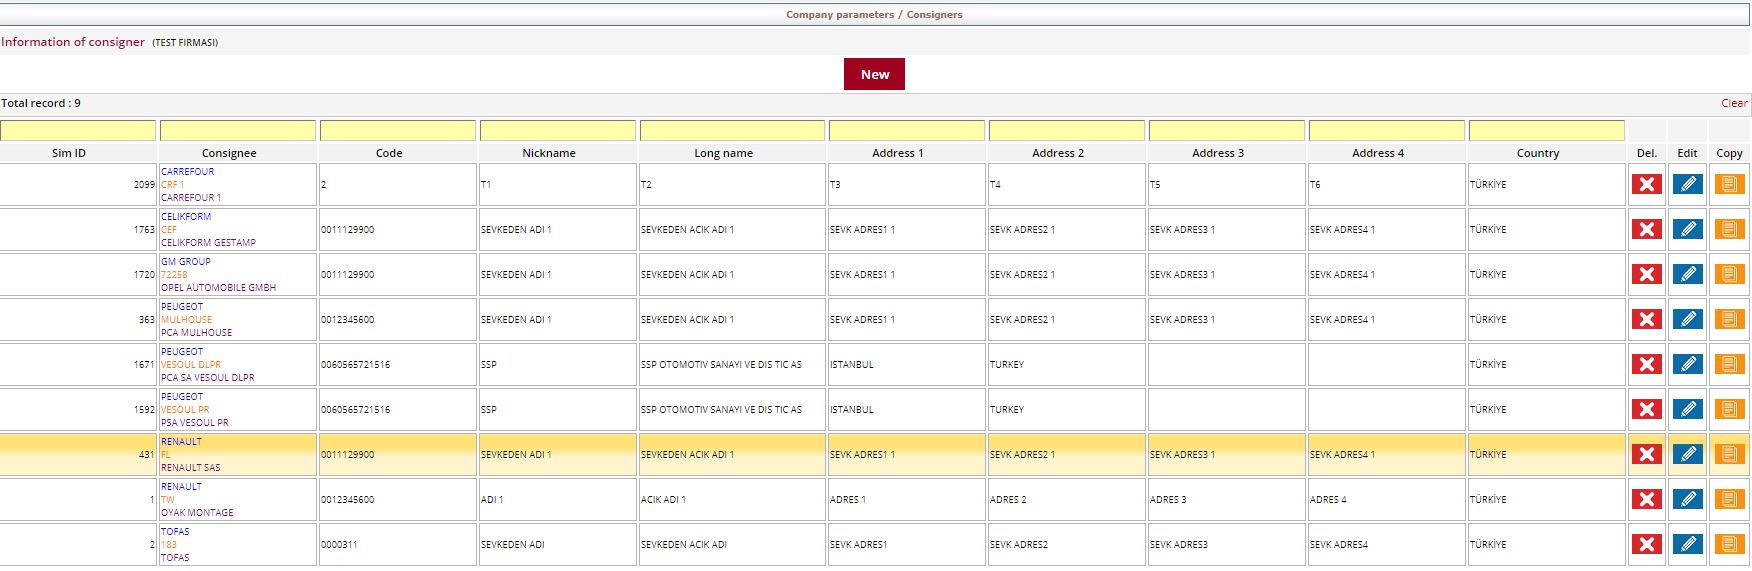1752x571 pixels.
Task: Select PCA MULHOUSE text
Action: click(x=196, y=332)
